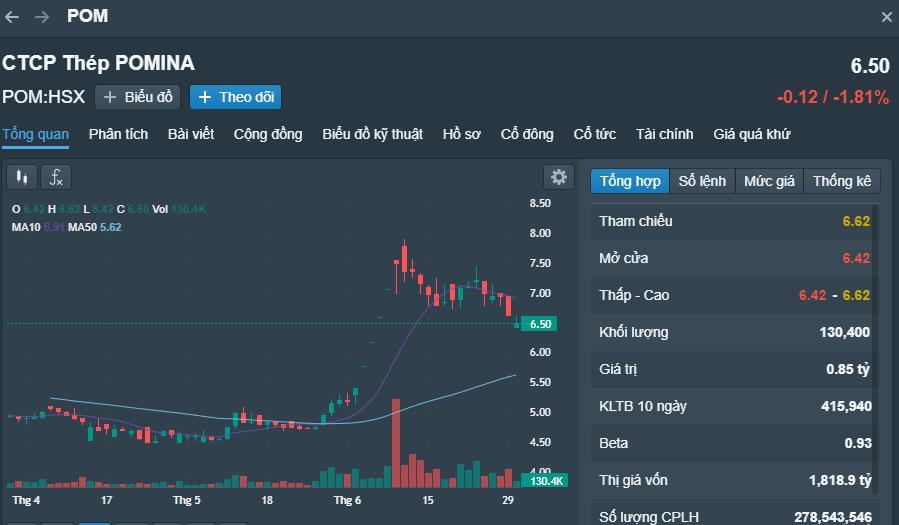Viewport: 899px width, 525px height.
Task: Open the Cổ tức tab
Action: [x=595, y=134]
